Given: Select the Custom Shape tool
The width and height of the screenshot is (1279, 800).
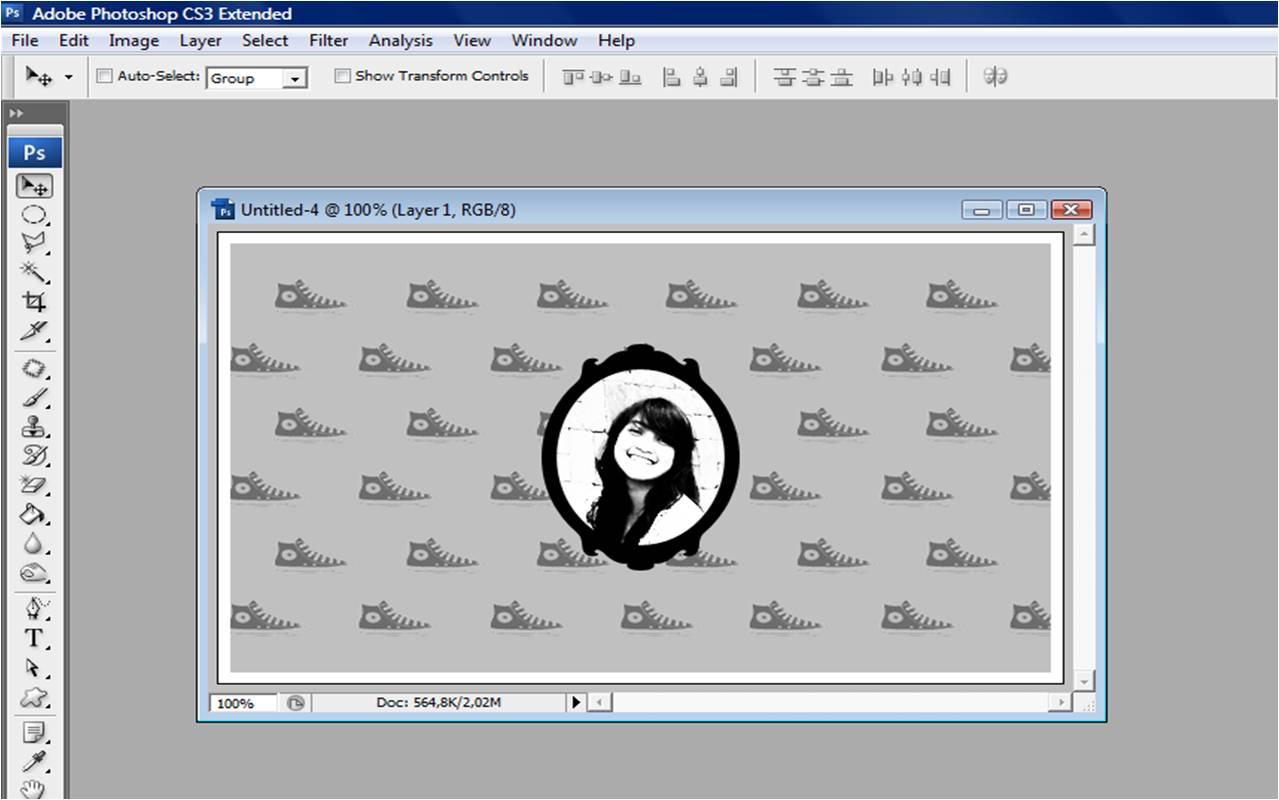Looking at the screenshot, I should (x=34, y=696).
